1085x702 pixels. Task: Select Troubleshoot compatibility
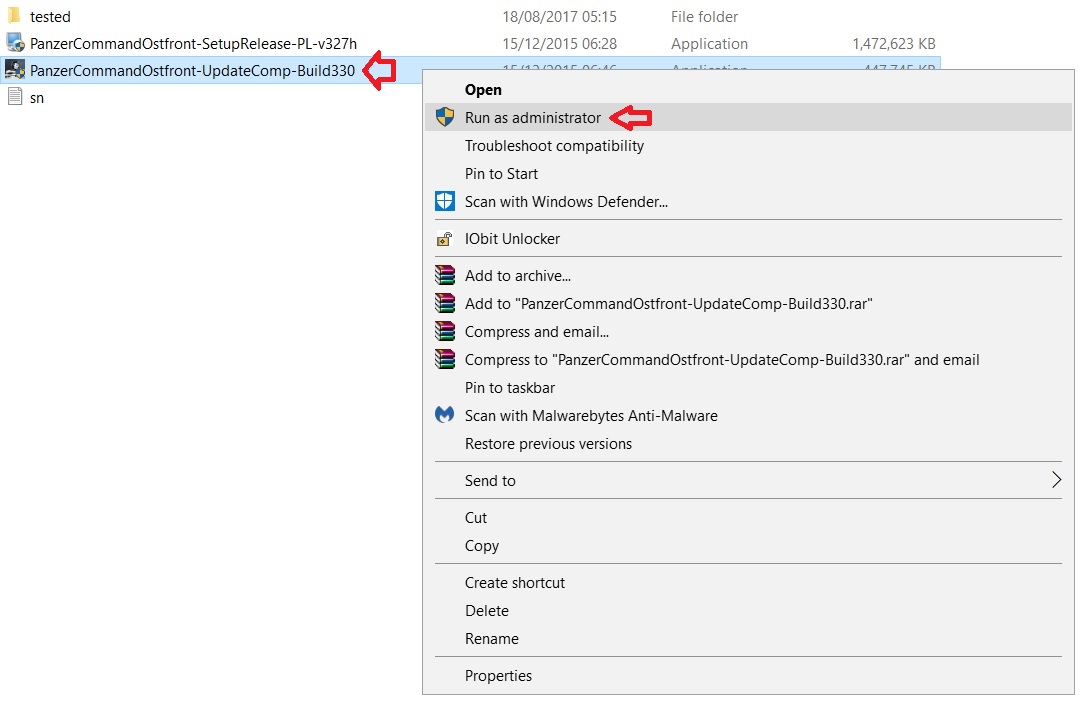(x=554, y=146)
